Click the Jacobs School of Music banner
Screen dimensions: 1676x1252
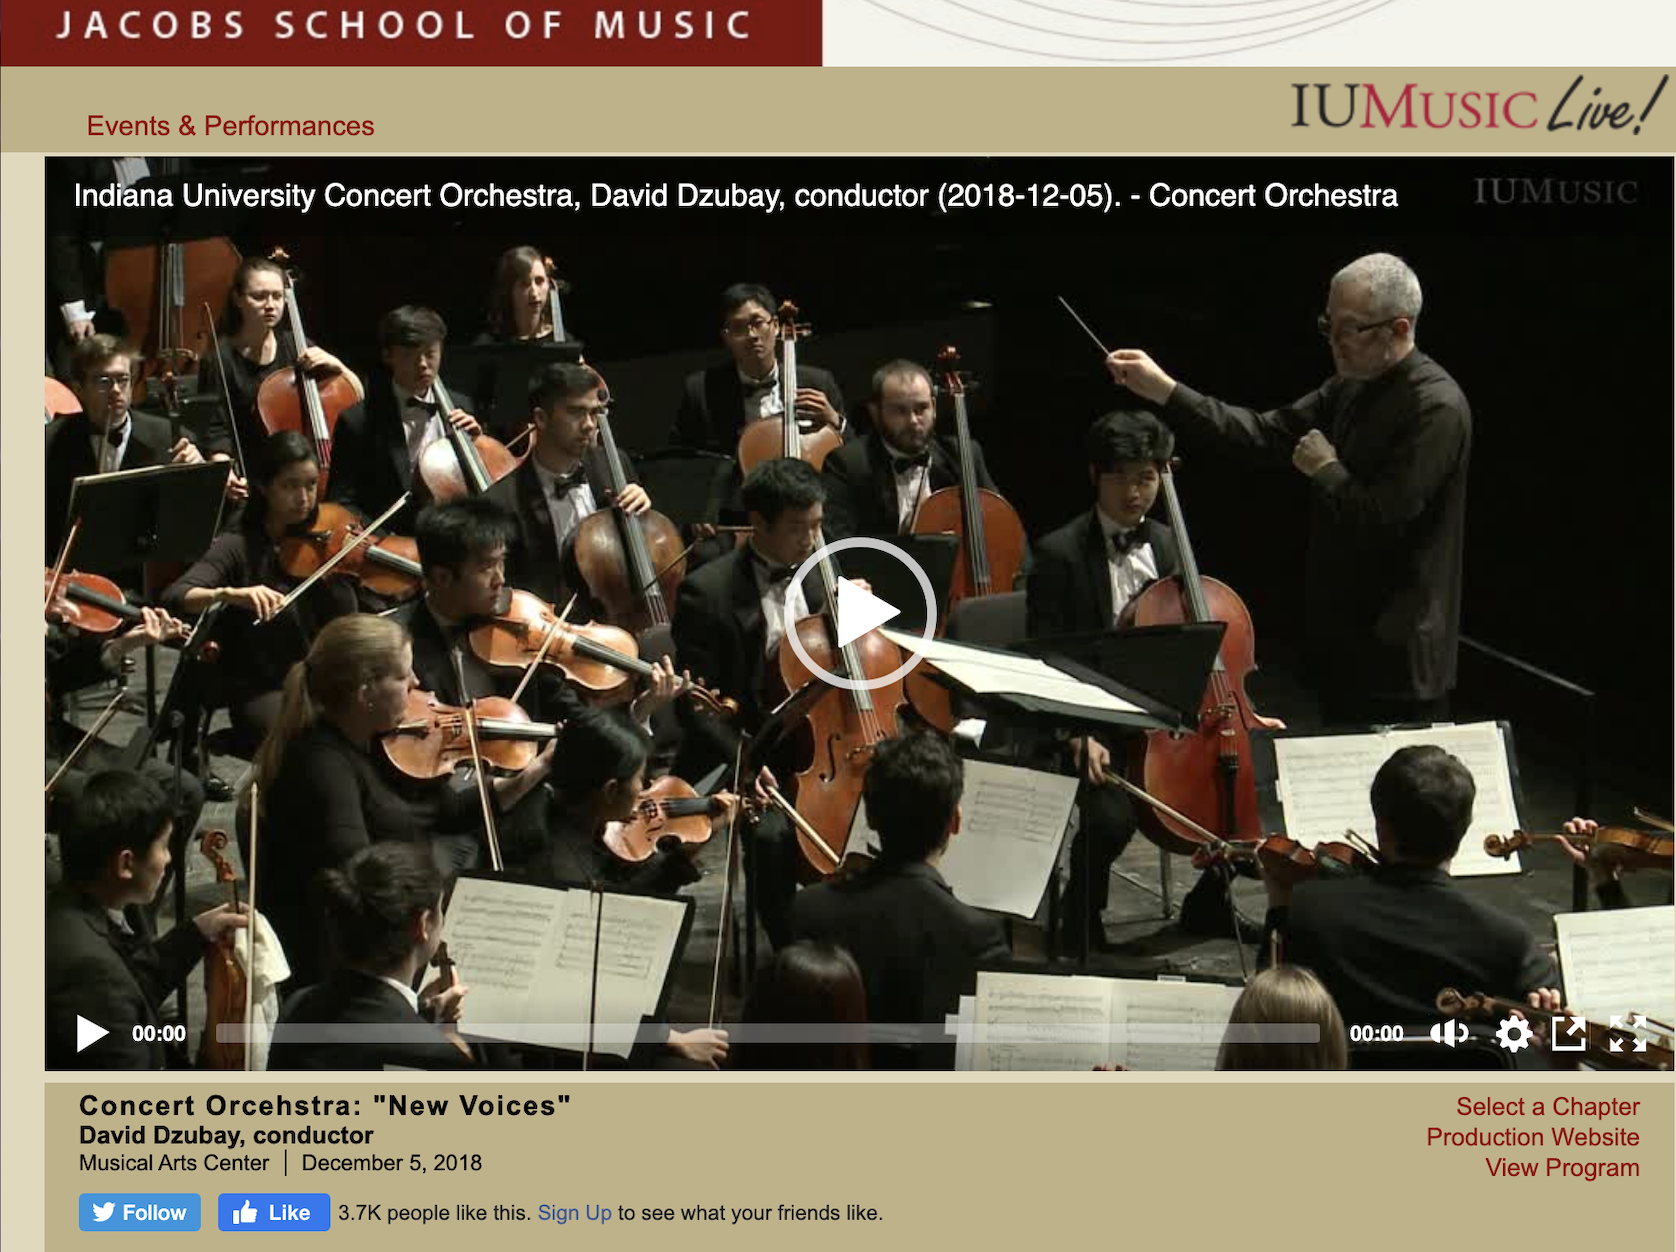411,32
